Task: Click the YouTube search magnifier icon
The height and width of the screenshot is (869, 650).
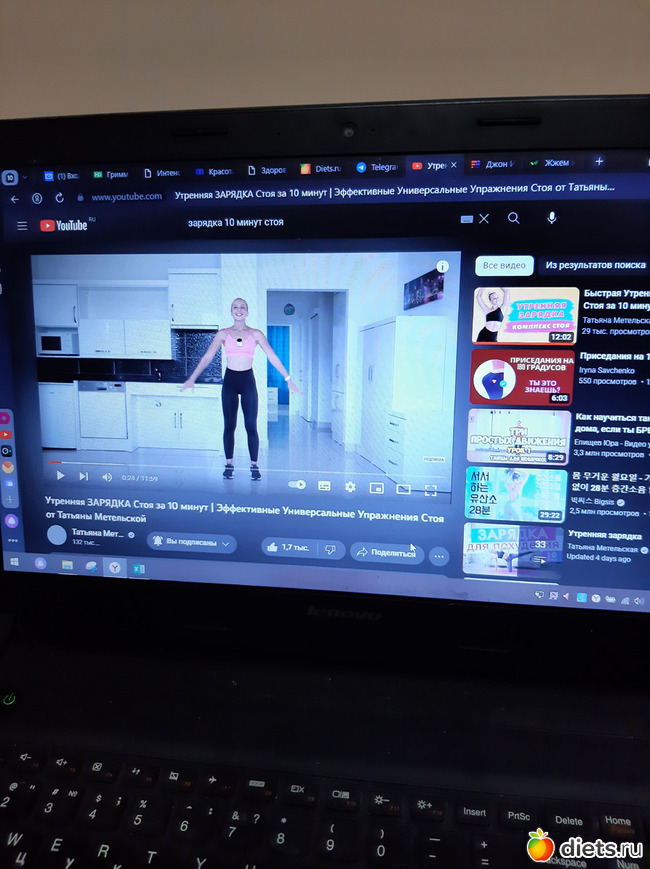Action: pos(513,218)
